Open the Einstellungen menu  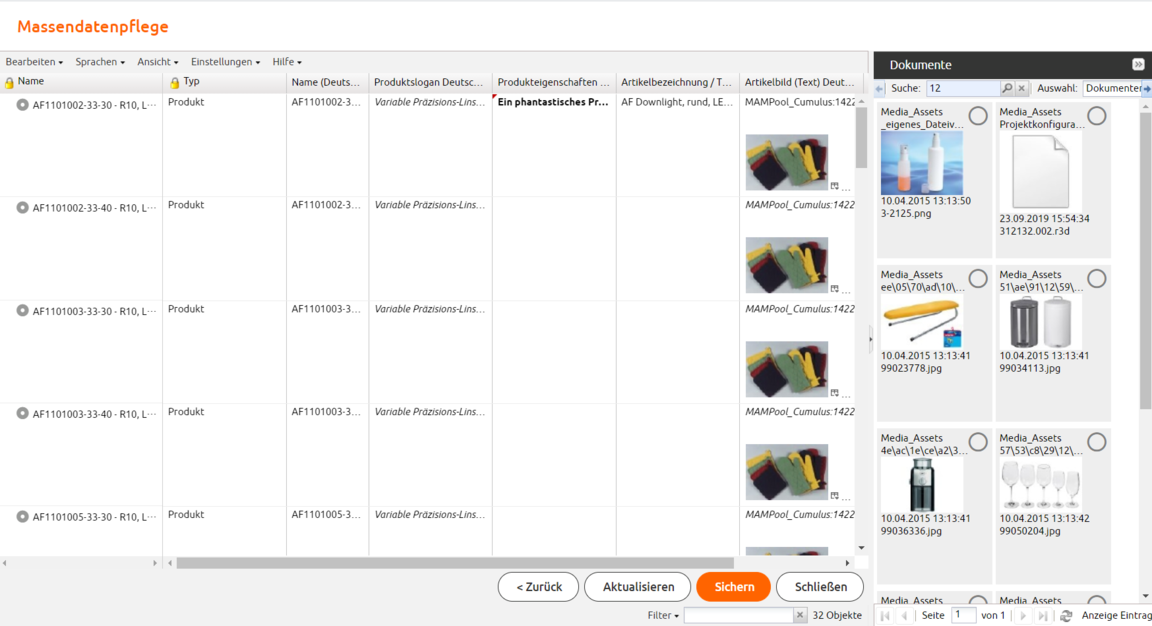225,62
